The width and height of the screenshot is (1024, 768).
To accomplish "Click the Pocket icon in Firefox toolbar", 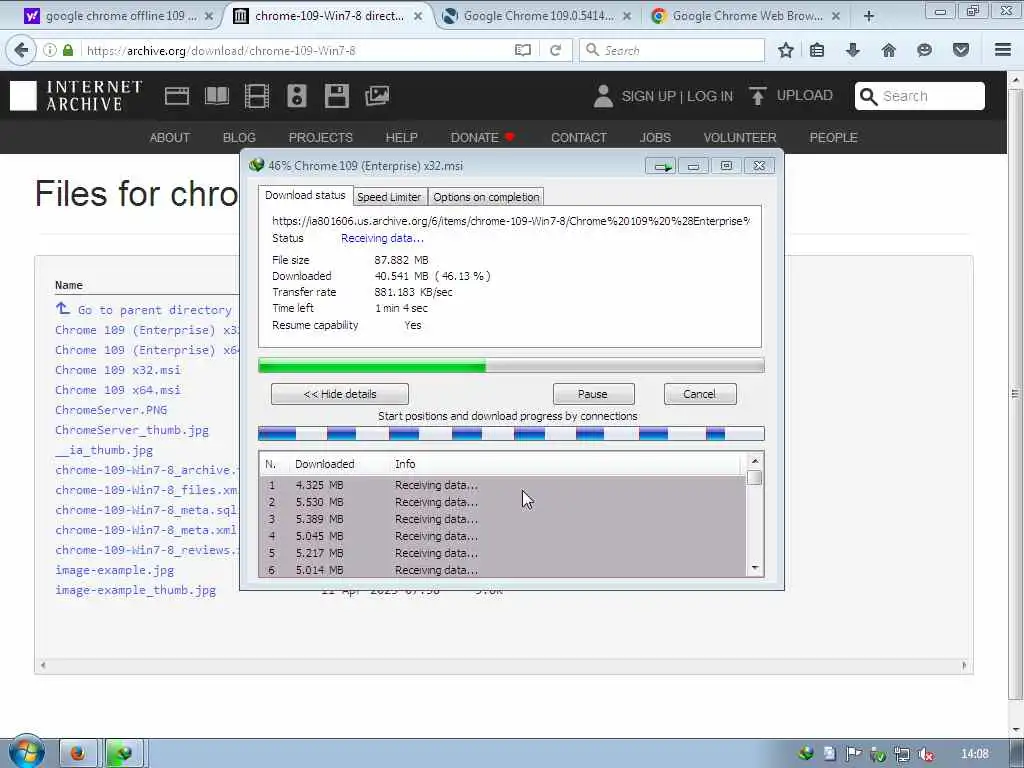I will (x=961, y=50).
